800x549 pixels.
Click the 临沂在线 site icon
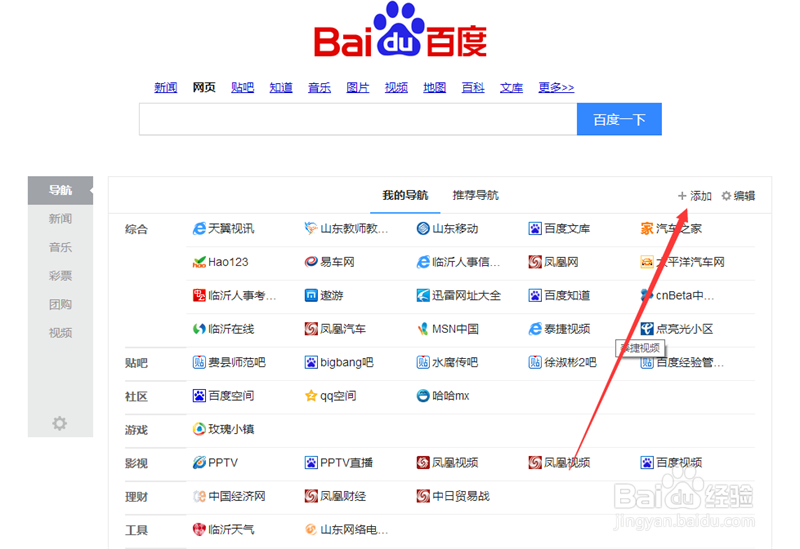[x=199, y=329]
